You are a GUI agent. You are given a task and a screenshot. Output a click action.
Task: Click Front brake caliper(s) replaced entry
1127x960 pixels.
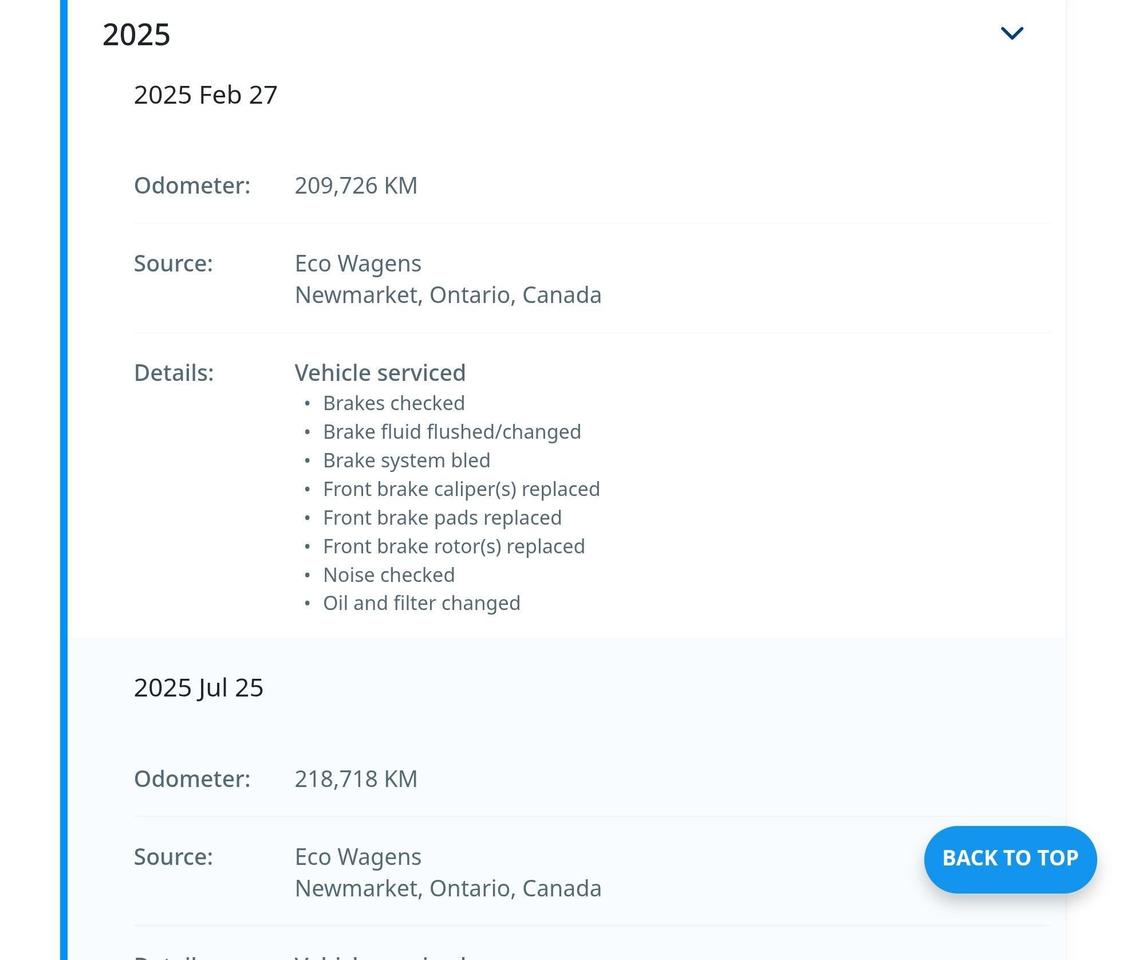point(461,489)
